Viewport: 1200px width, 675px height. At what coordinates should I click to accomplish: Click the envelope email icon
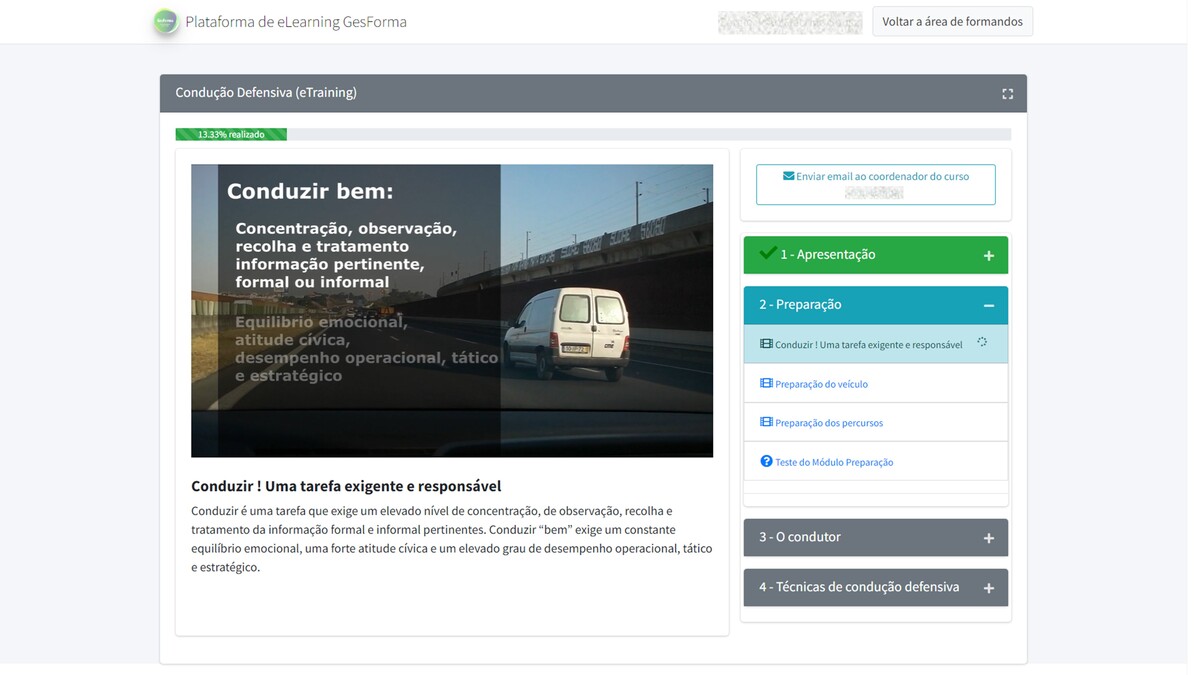point(788,176)
